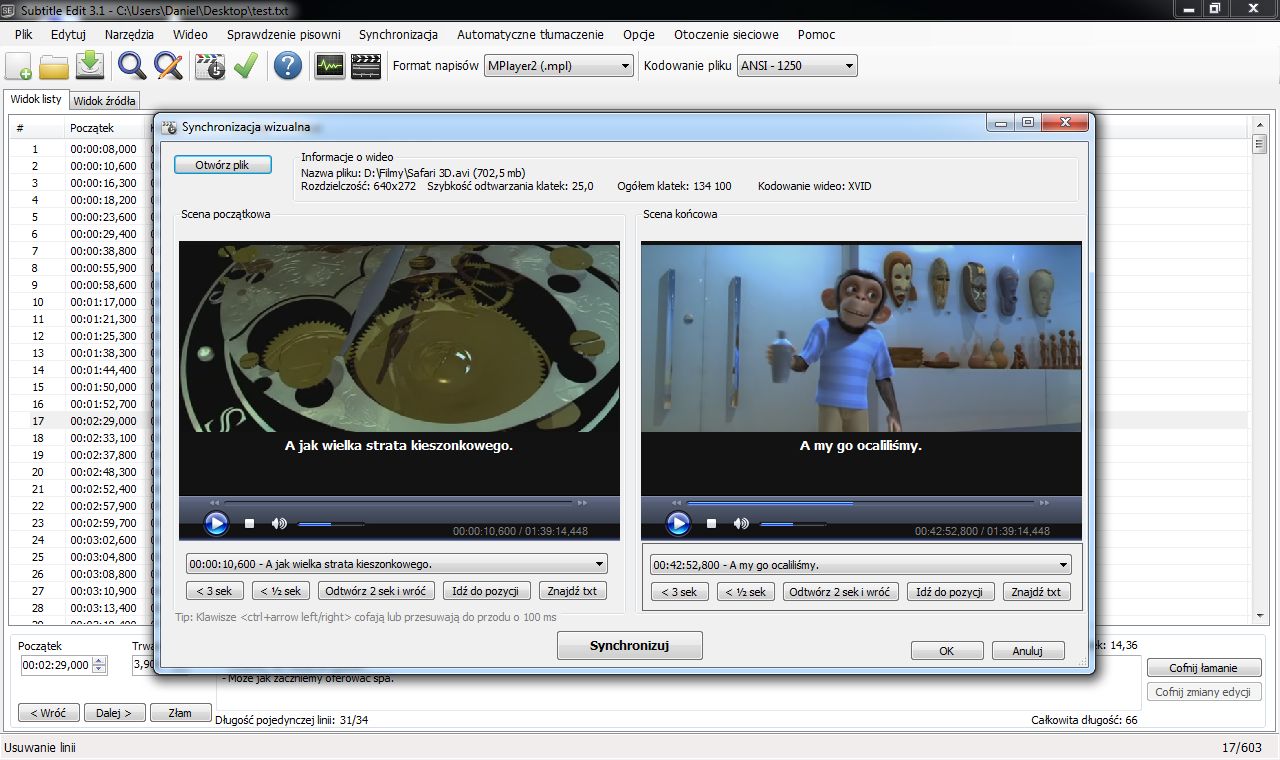Open help via the blue question mark icon
The width and height of the screenshot is (1280, 760).
[288, 66]
